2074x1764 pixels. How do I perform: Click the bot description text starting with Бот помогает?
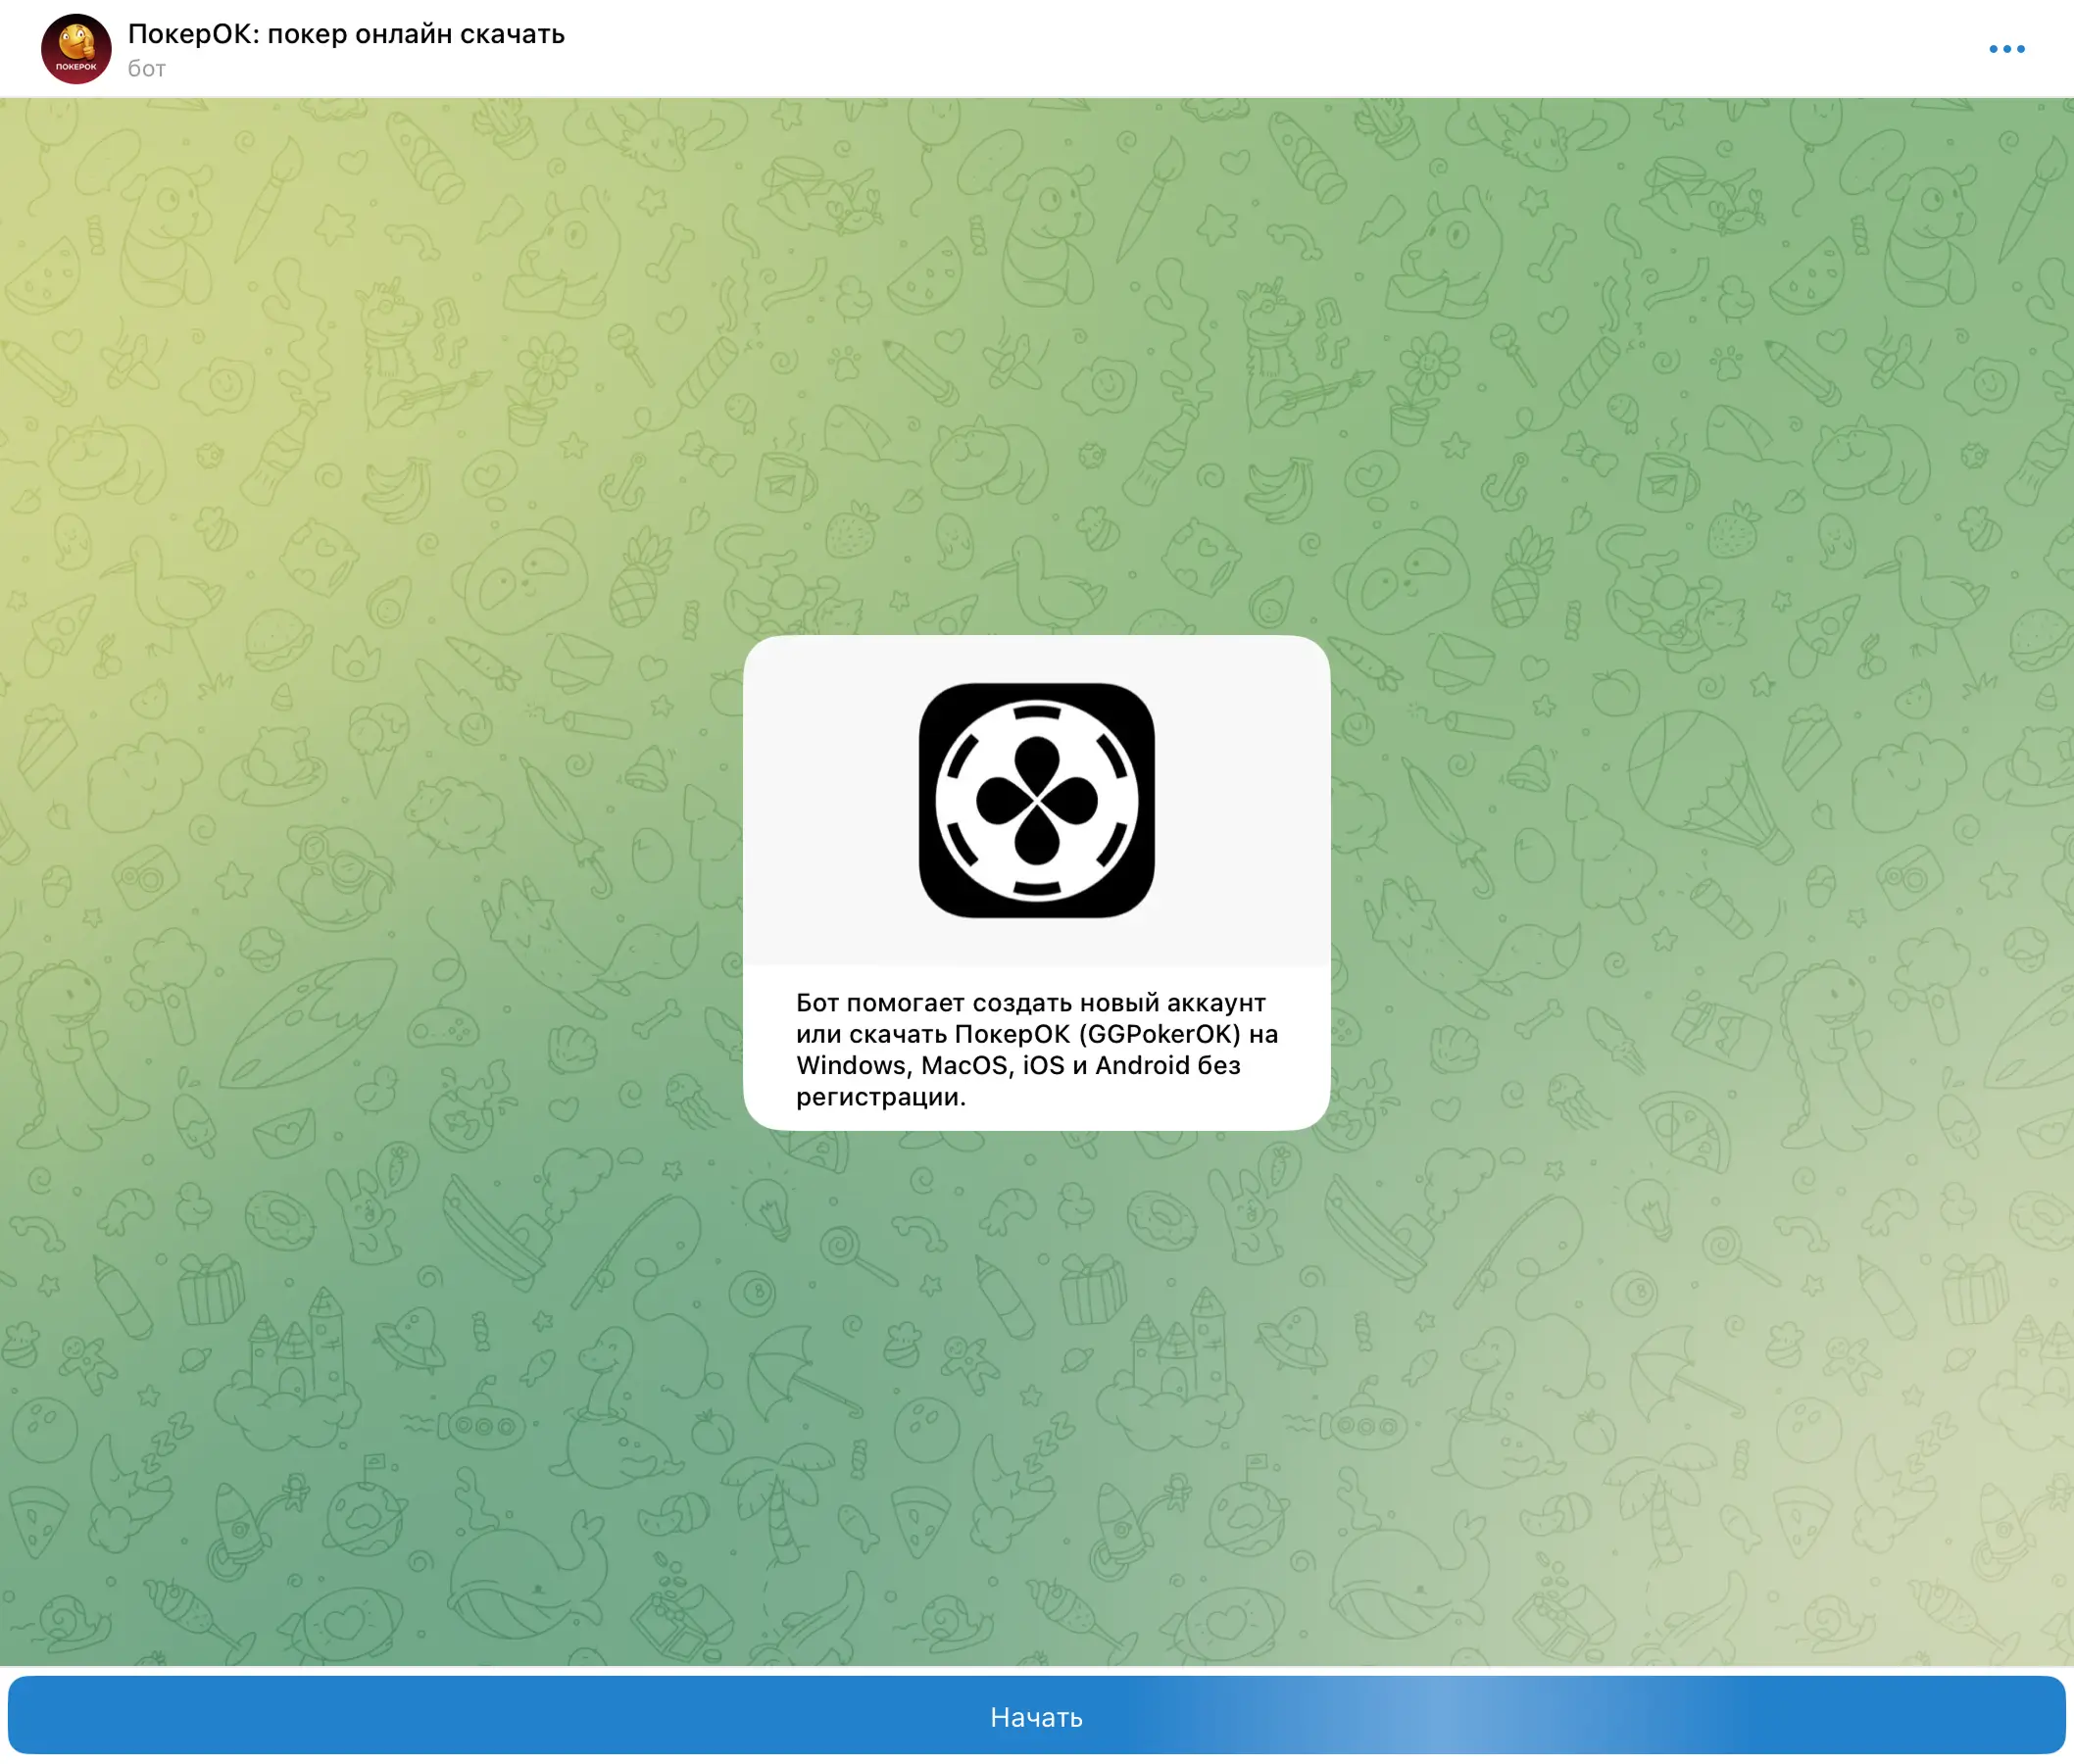pos(1037,1049)
